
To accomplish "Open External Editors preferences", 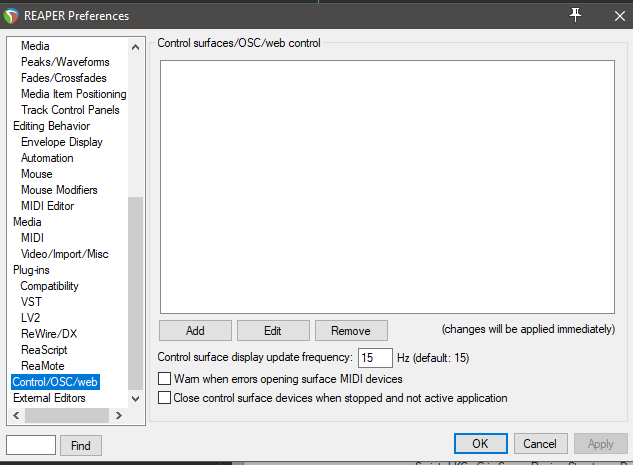I will click(49, 398).
